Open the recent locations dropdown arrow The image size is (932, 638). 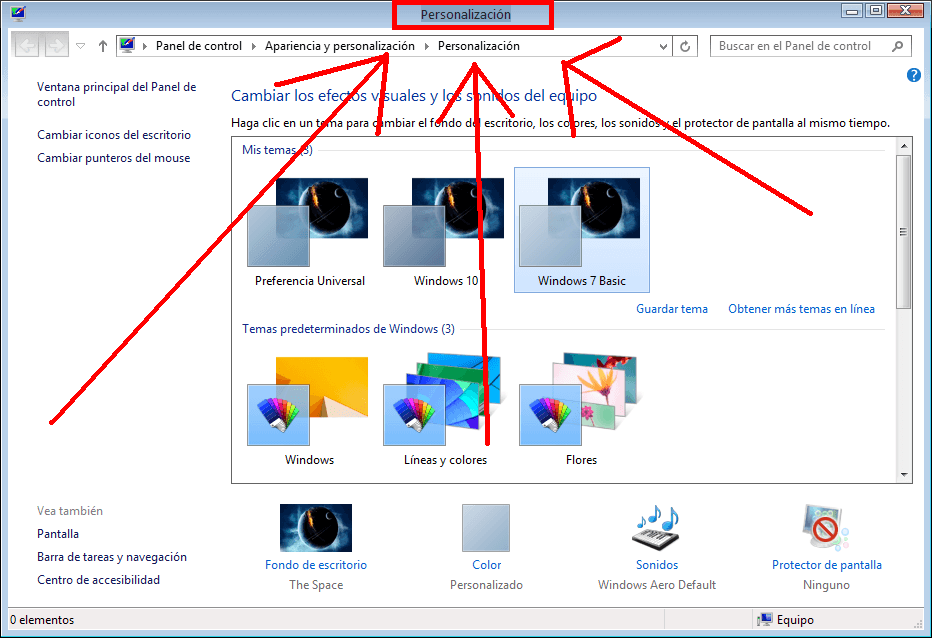pyautogui.click(x=81, y=46)
